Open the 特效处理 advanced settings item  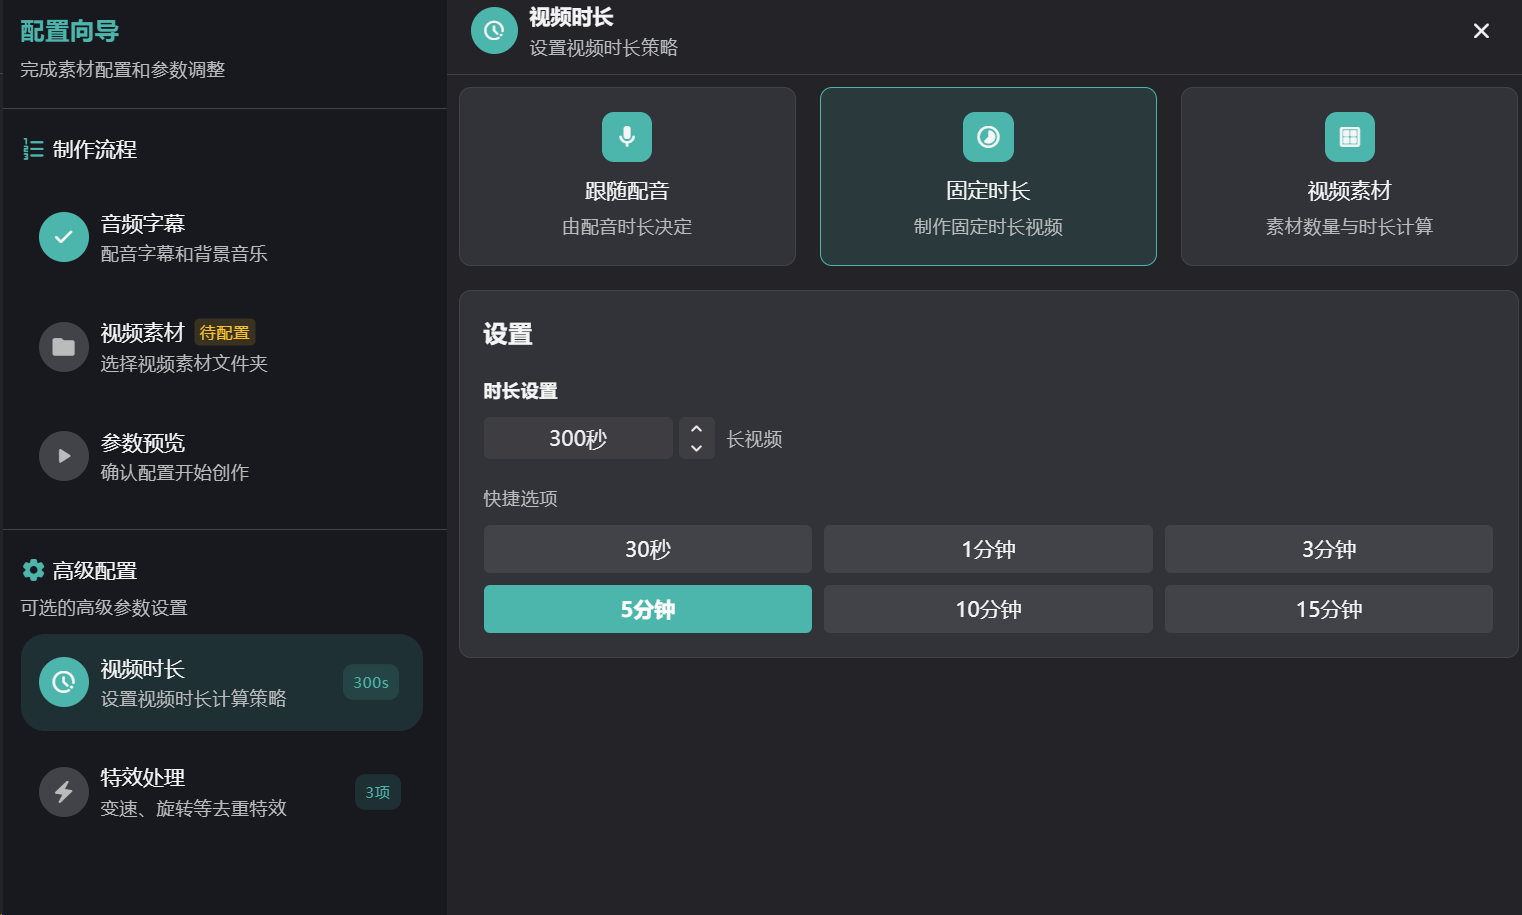(220, 792)
